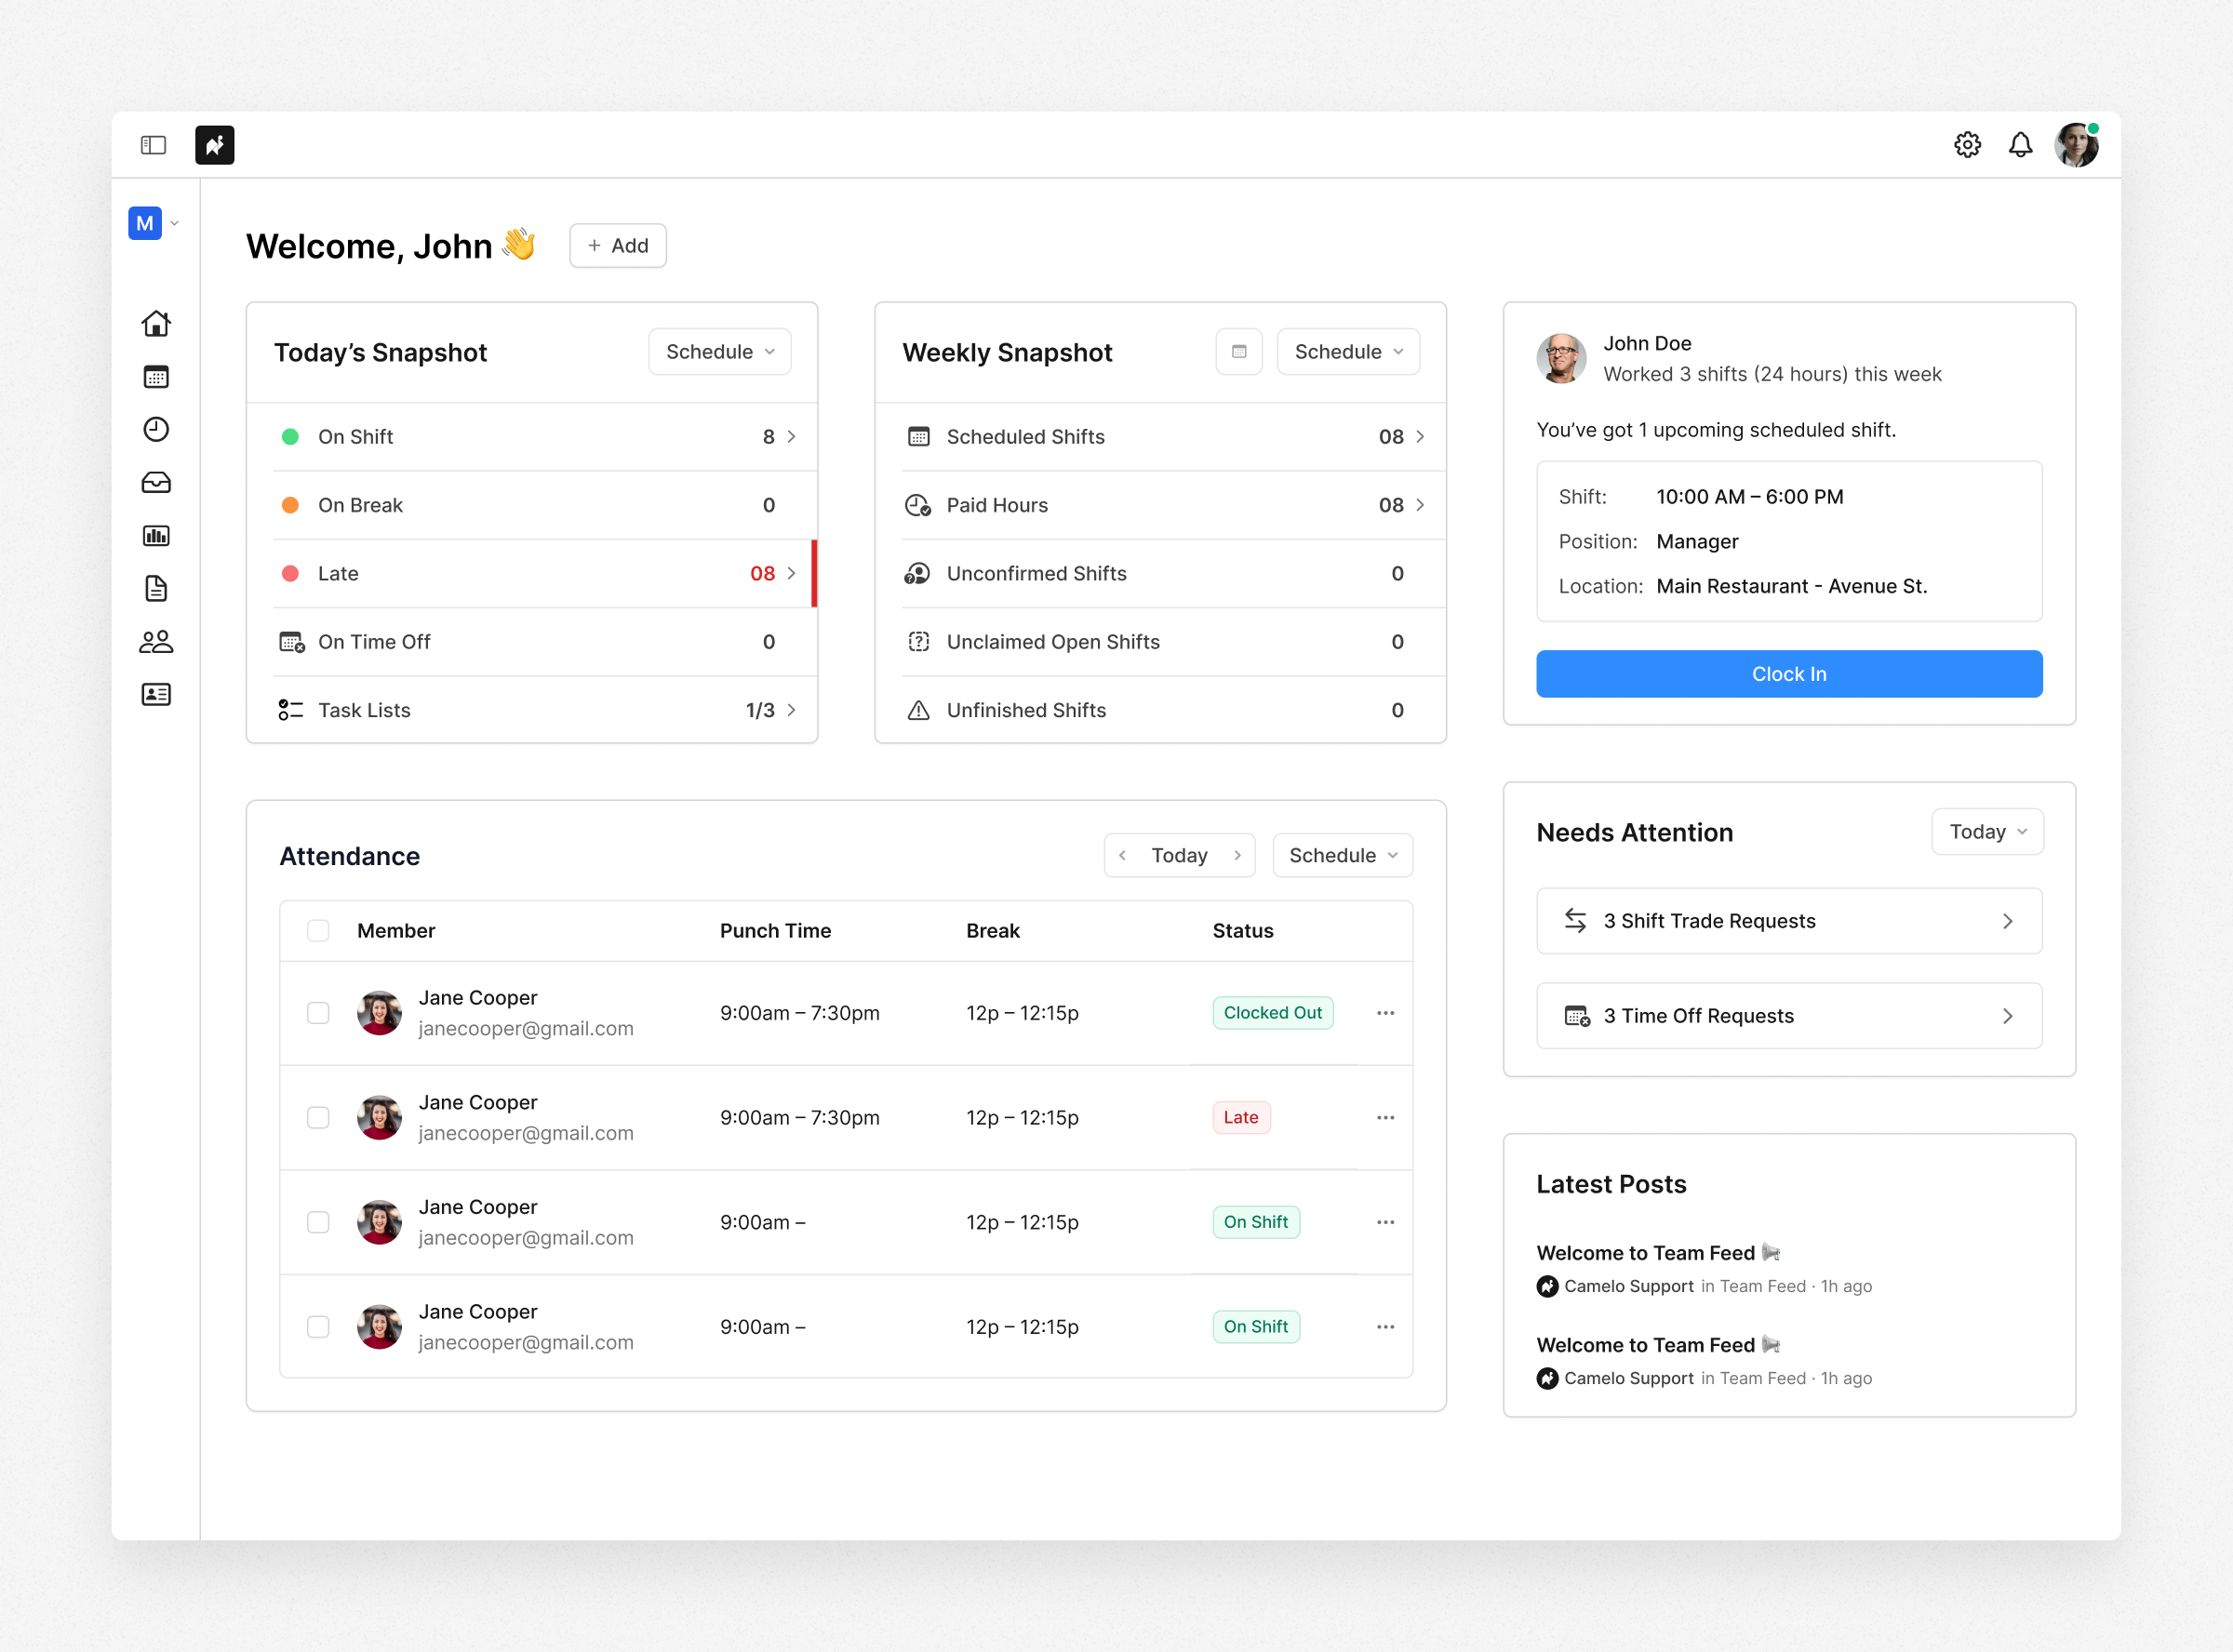Image resolution: width=2233 pixels, height=1652 pixels.
Task: Click the Unclaimed Open Shifts icon
Action: (x=919, y=642)
